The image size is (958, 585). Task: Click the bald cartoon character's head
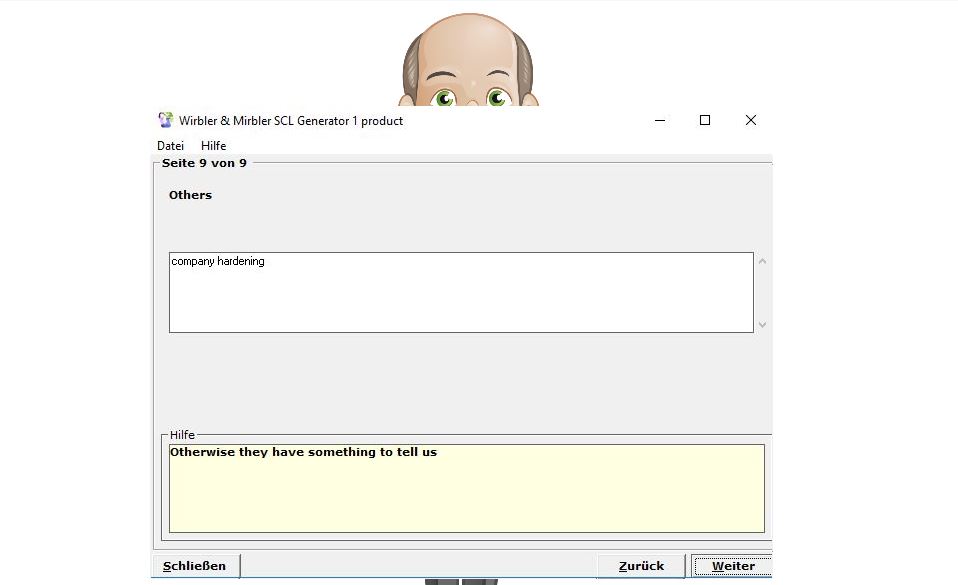click(468, 45)
